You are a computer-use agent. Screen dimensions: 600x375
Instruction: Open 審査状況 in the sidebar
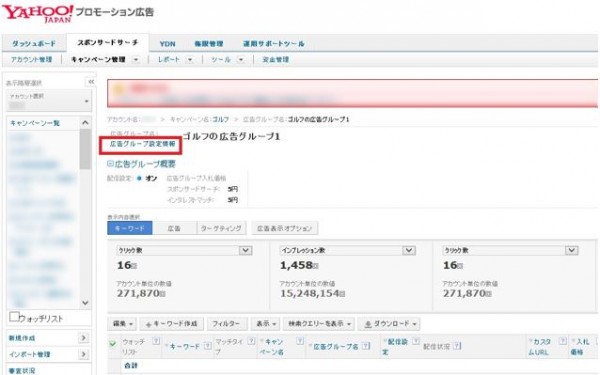click(x=22, y=370)
